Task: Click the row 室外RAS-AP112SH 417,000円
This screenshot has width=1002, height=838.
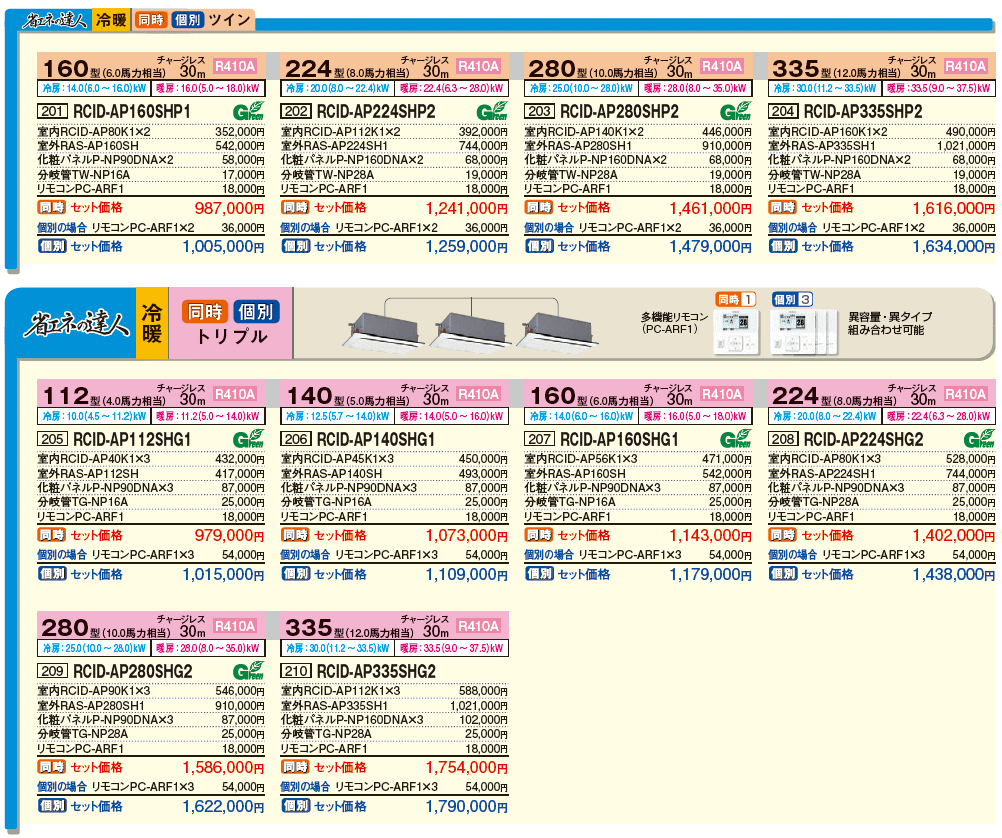Action: [151, 474]
